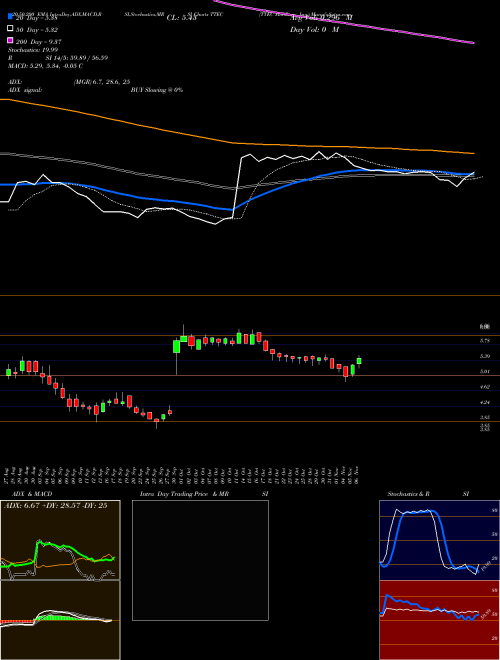Click the 5.78 price axis label
The image size is (500, 660).
coord(484,341)
